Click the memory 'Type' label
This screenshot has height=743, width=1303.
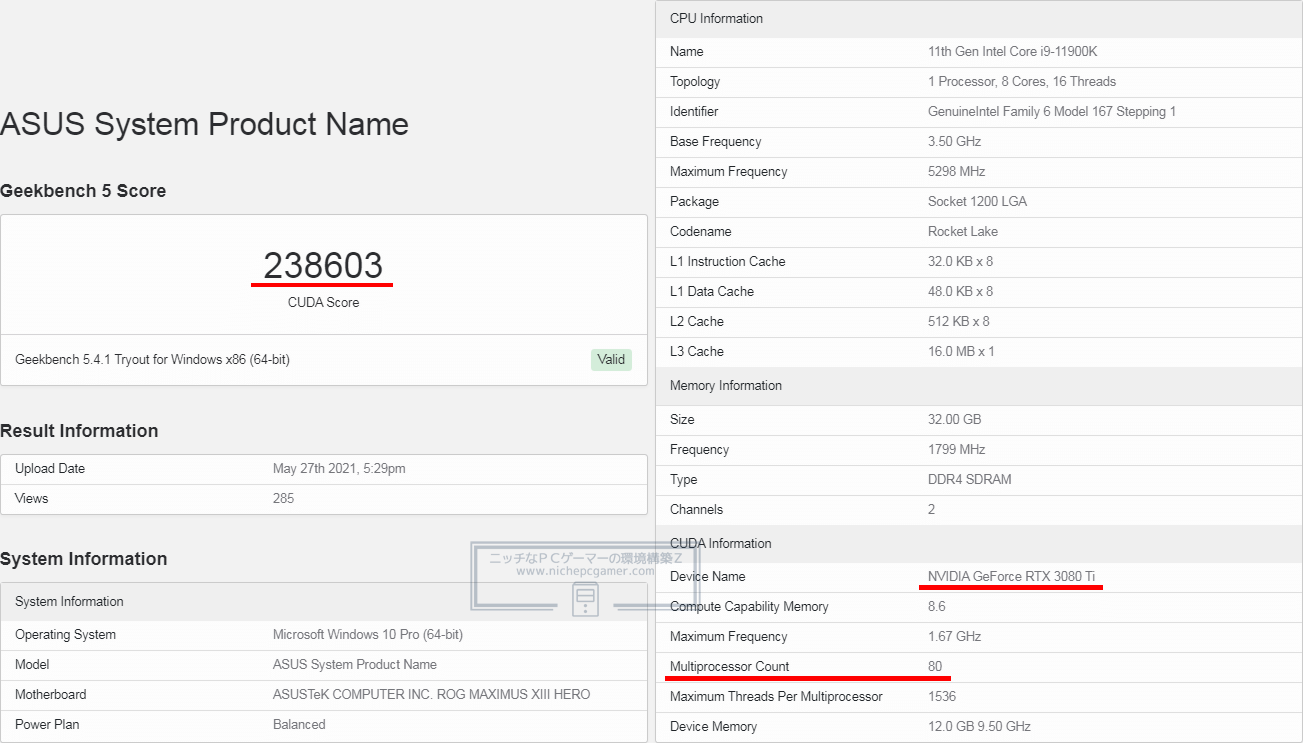(684, 480)
